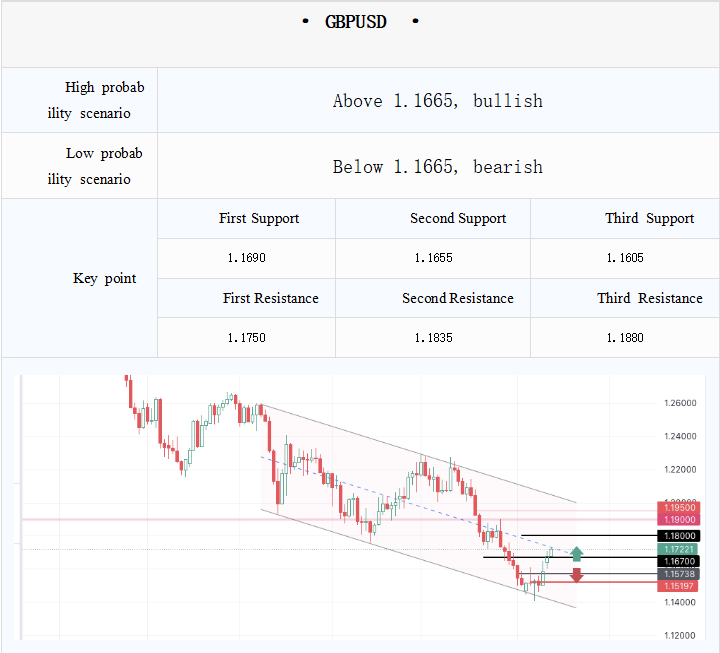Click the 1.22000 axis value
The image size is (720, 653).
point(680,469)
